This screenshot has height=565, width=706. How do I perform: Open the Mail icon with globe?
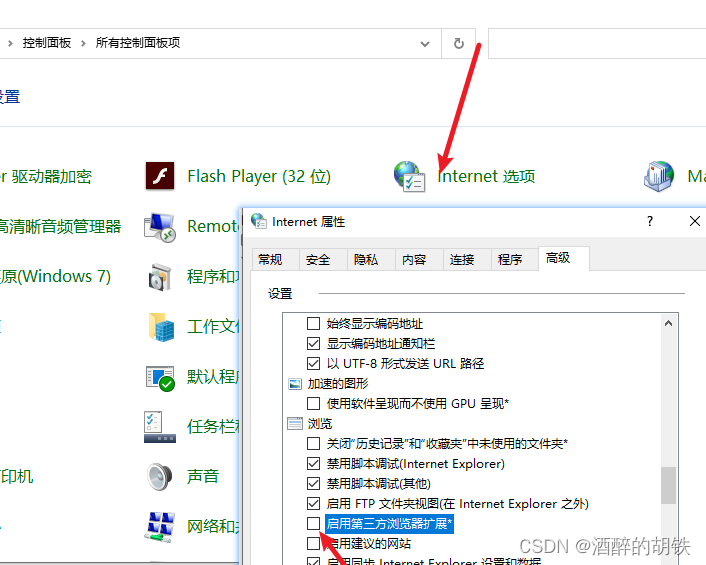[x=659, y=176]
